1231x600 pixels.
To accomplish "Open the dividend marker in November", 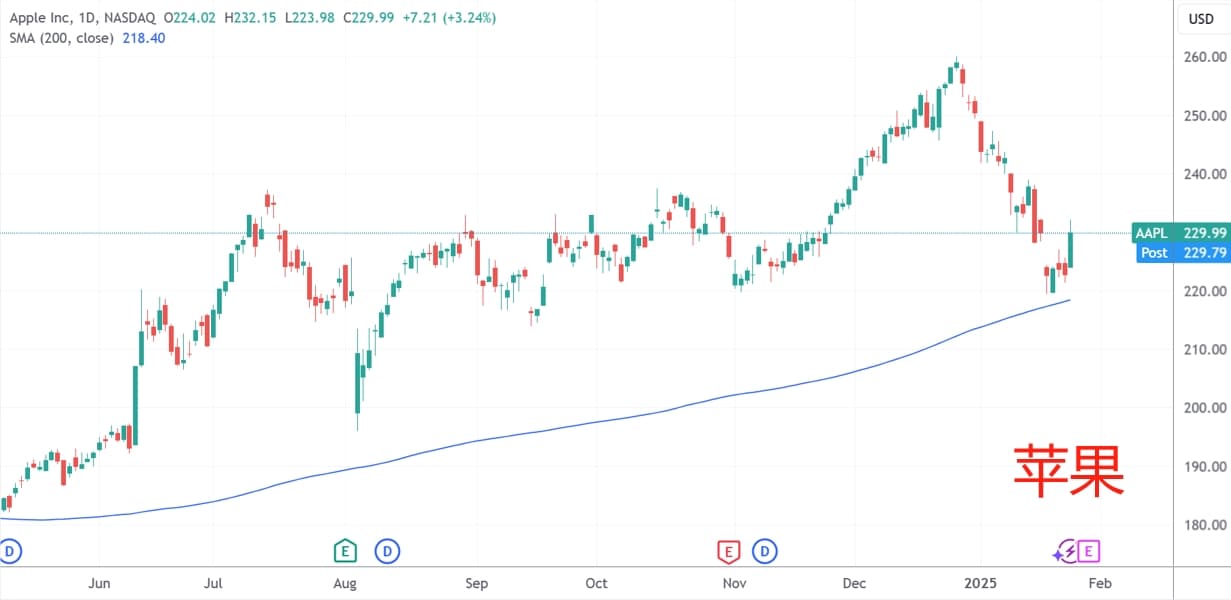I will point(766,550).
